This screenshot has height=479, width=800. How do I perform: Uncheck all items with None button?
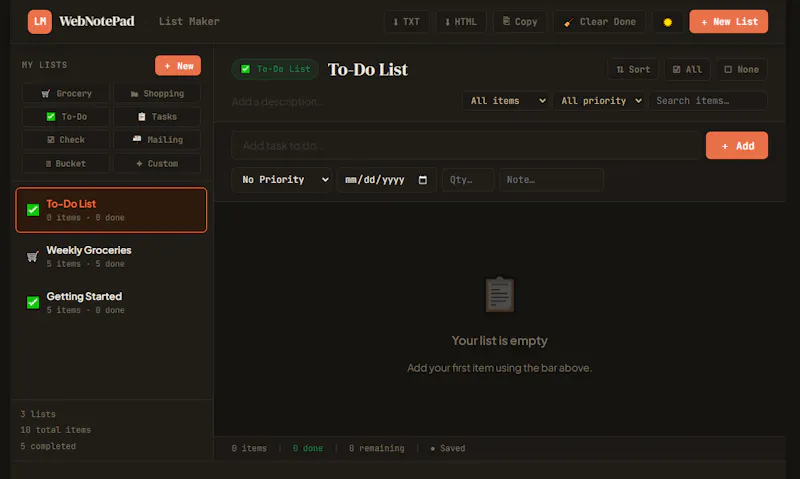[x=742, y=69]
